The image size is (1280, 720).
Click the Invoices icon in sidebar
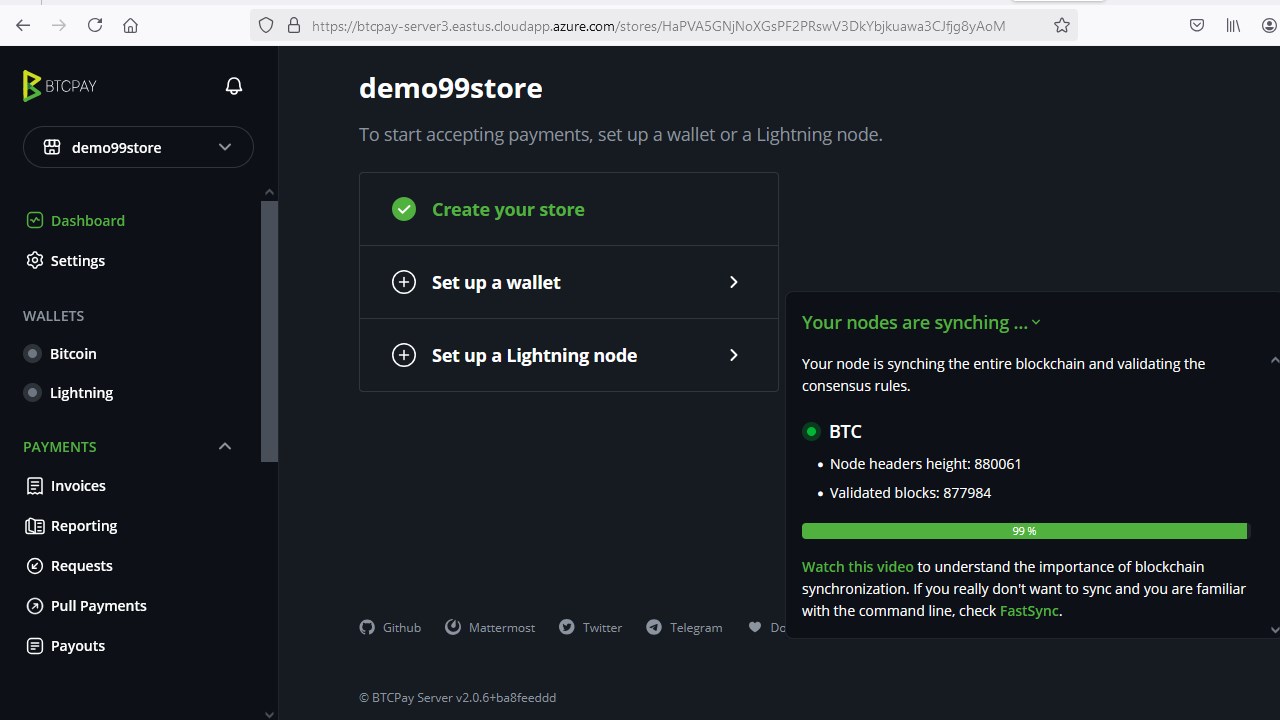point(35,486)
